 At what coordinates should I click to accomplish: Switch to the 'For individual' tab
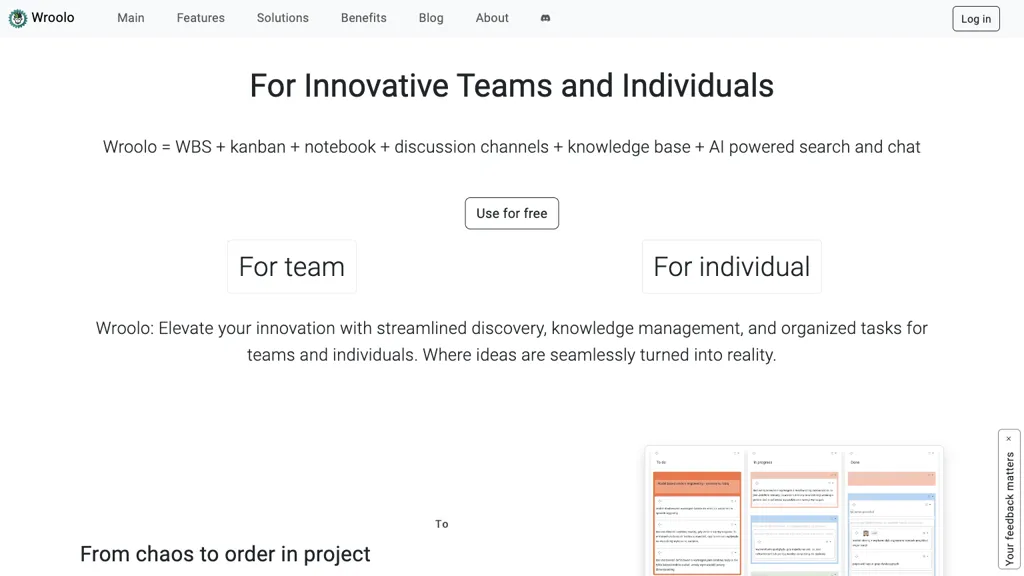[x=732, y=267]
